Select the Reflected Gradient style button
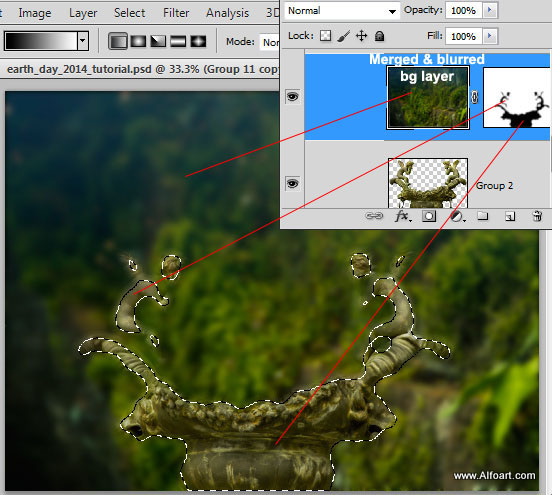Image resolution: width=552 pixels, height=495 pixels. [178, 42]
